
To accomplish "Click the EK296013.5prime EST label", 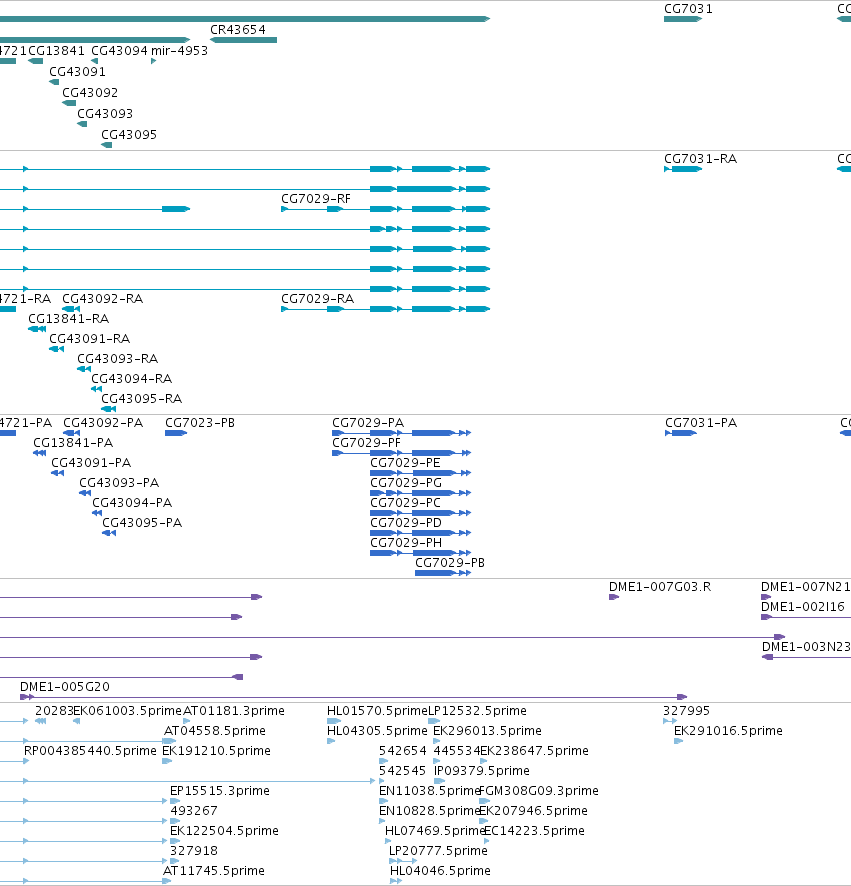I will point(487,731).
